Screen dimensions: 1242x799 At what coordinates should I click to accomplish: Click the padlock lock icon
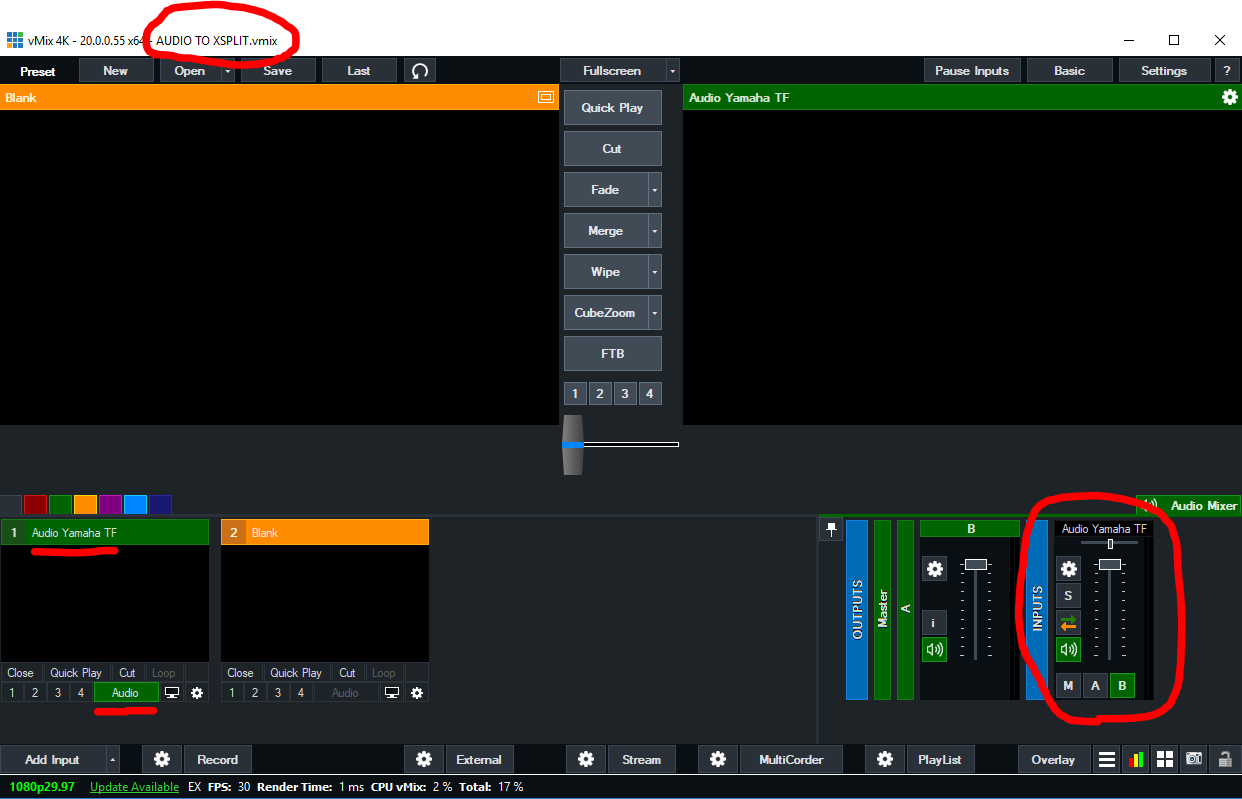point(1224,759)
